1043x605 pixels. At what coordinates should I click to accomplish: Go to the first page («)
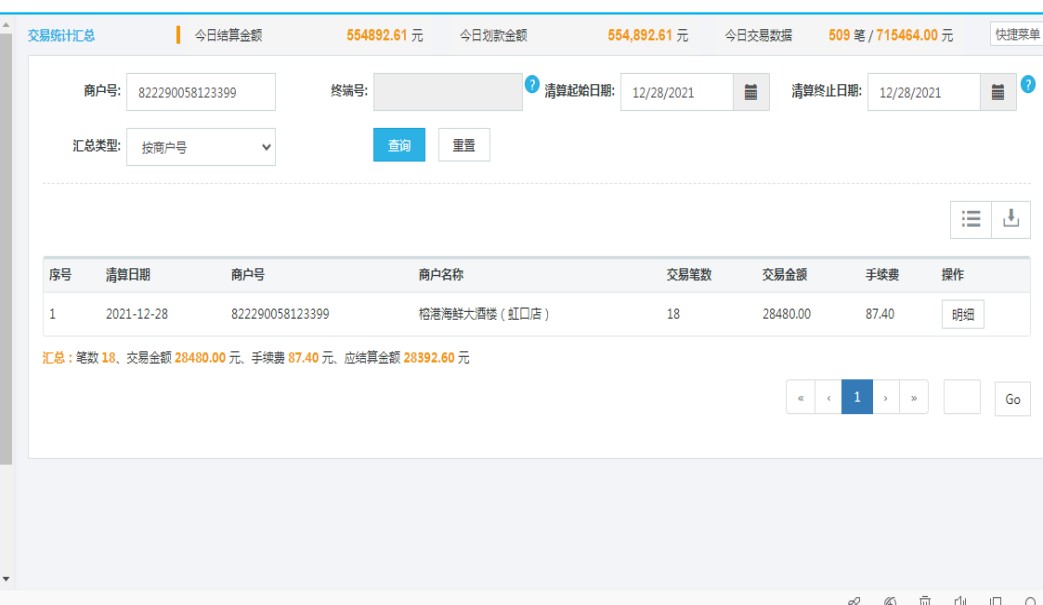coord(800,398)
